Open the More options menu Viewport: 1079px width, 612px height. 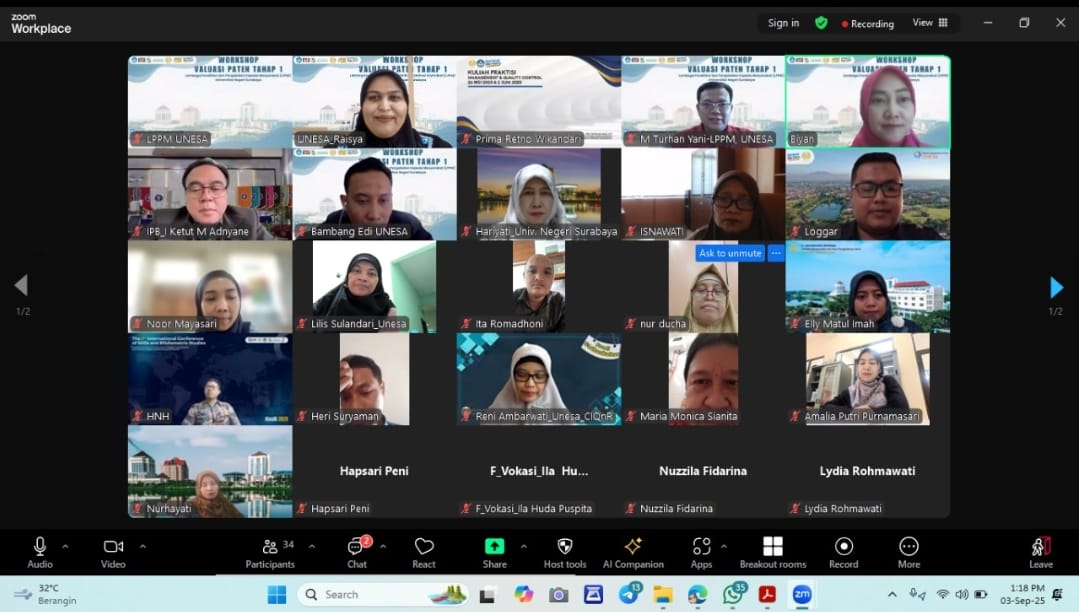coord(908,551)
